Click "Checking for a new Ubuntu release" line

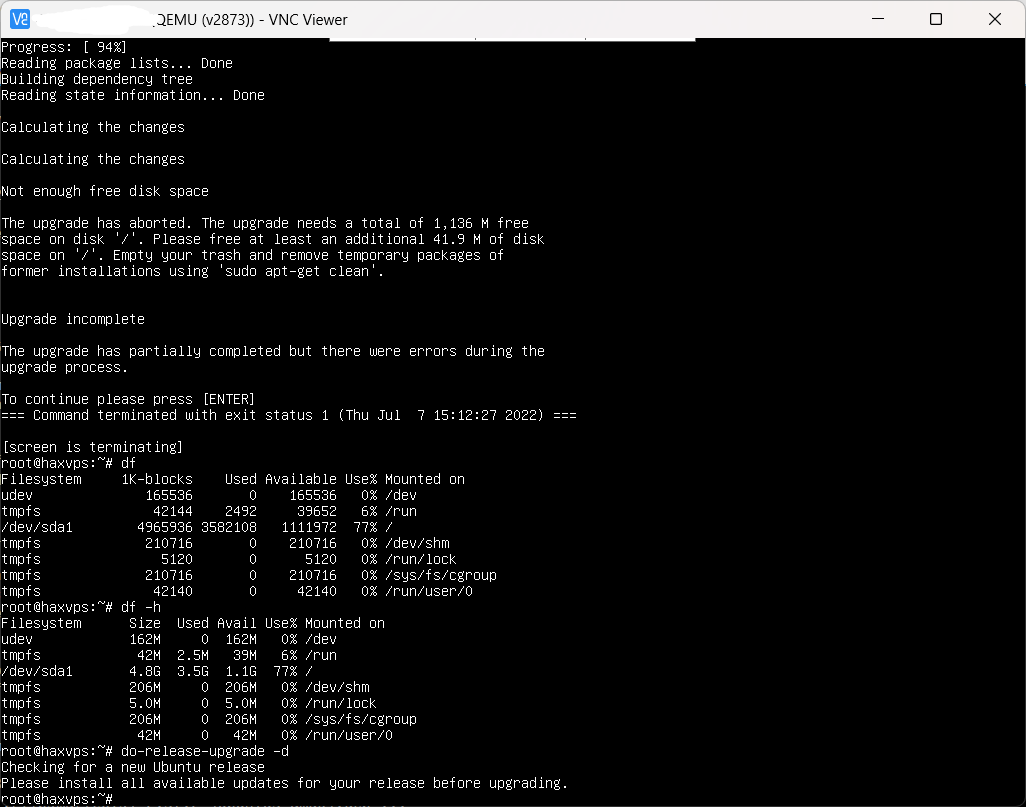tap(133, 767)
